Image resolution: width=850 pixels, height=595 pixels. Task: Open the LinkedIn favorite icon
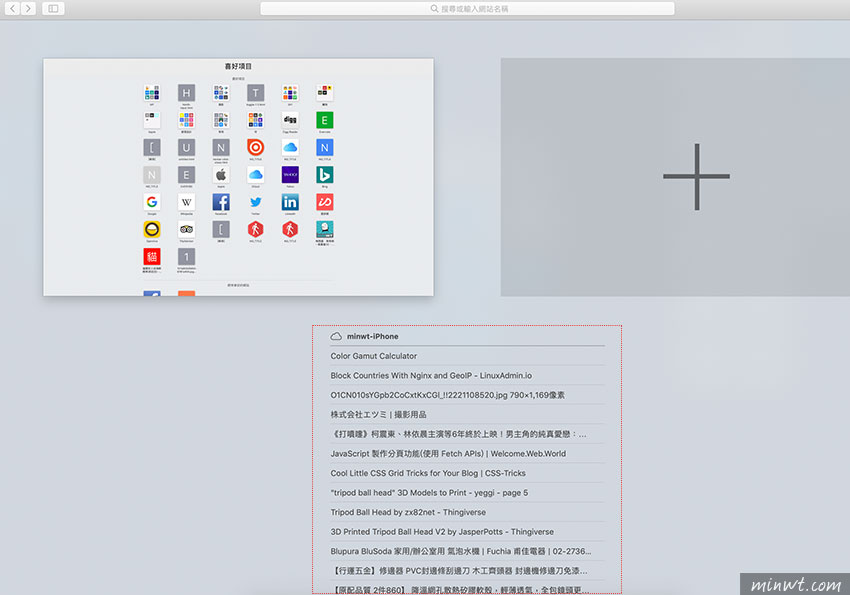(290, 202)
